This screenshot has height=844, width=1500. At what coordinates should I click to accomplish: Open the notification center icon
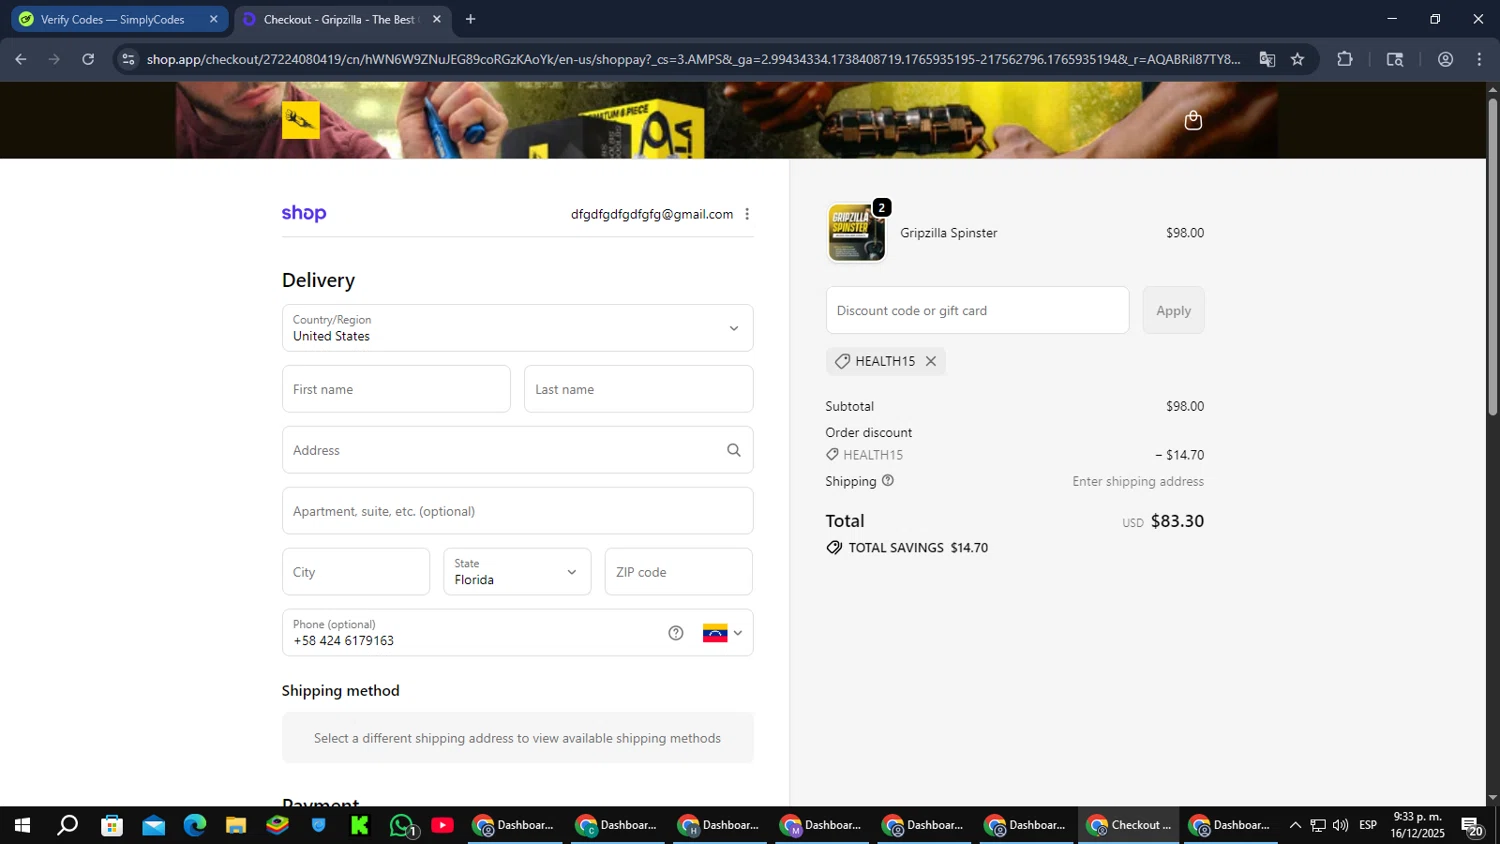coord(1472,826)
